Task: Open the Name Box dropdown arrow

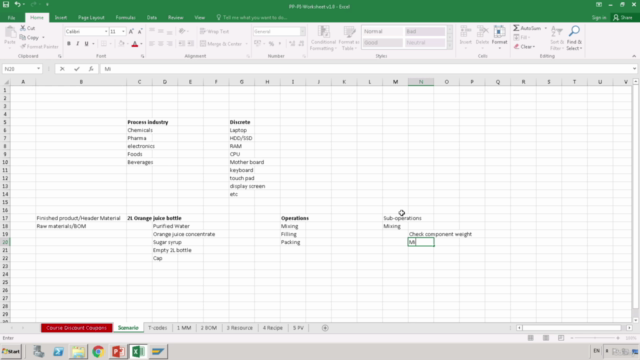Action: [38, 69]
